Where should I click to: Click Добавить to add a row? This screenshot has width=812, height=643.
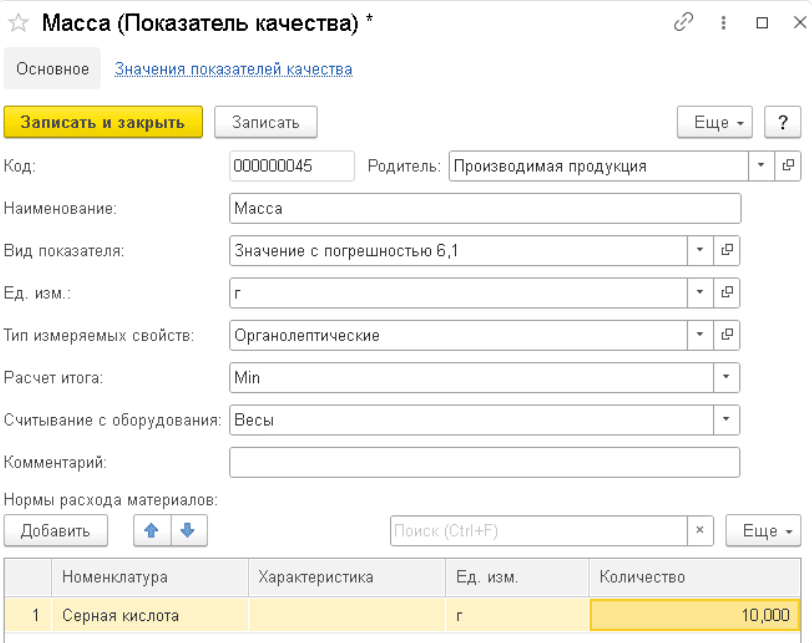56,531
